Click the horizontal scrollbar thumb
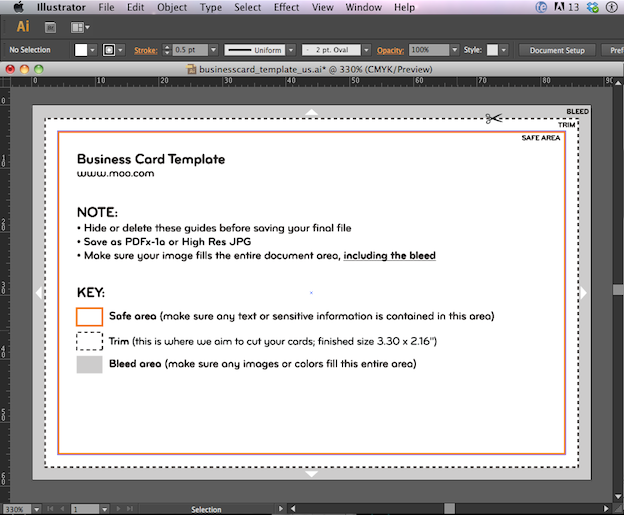624x515 pixels. [x=449, y=509]
